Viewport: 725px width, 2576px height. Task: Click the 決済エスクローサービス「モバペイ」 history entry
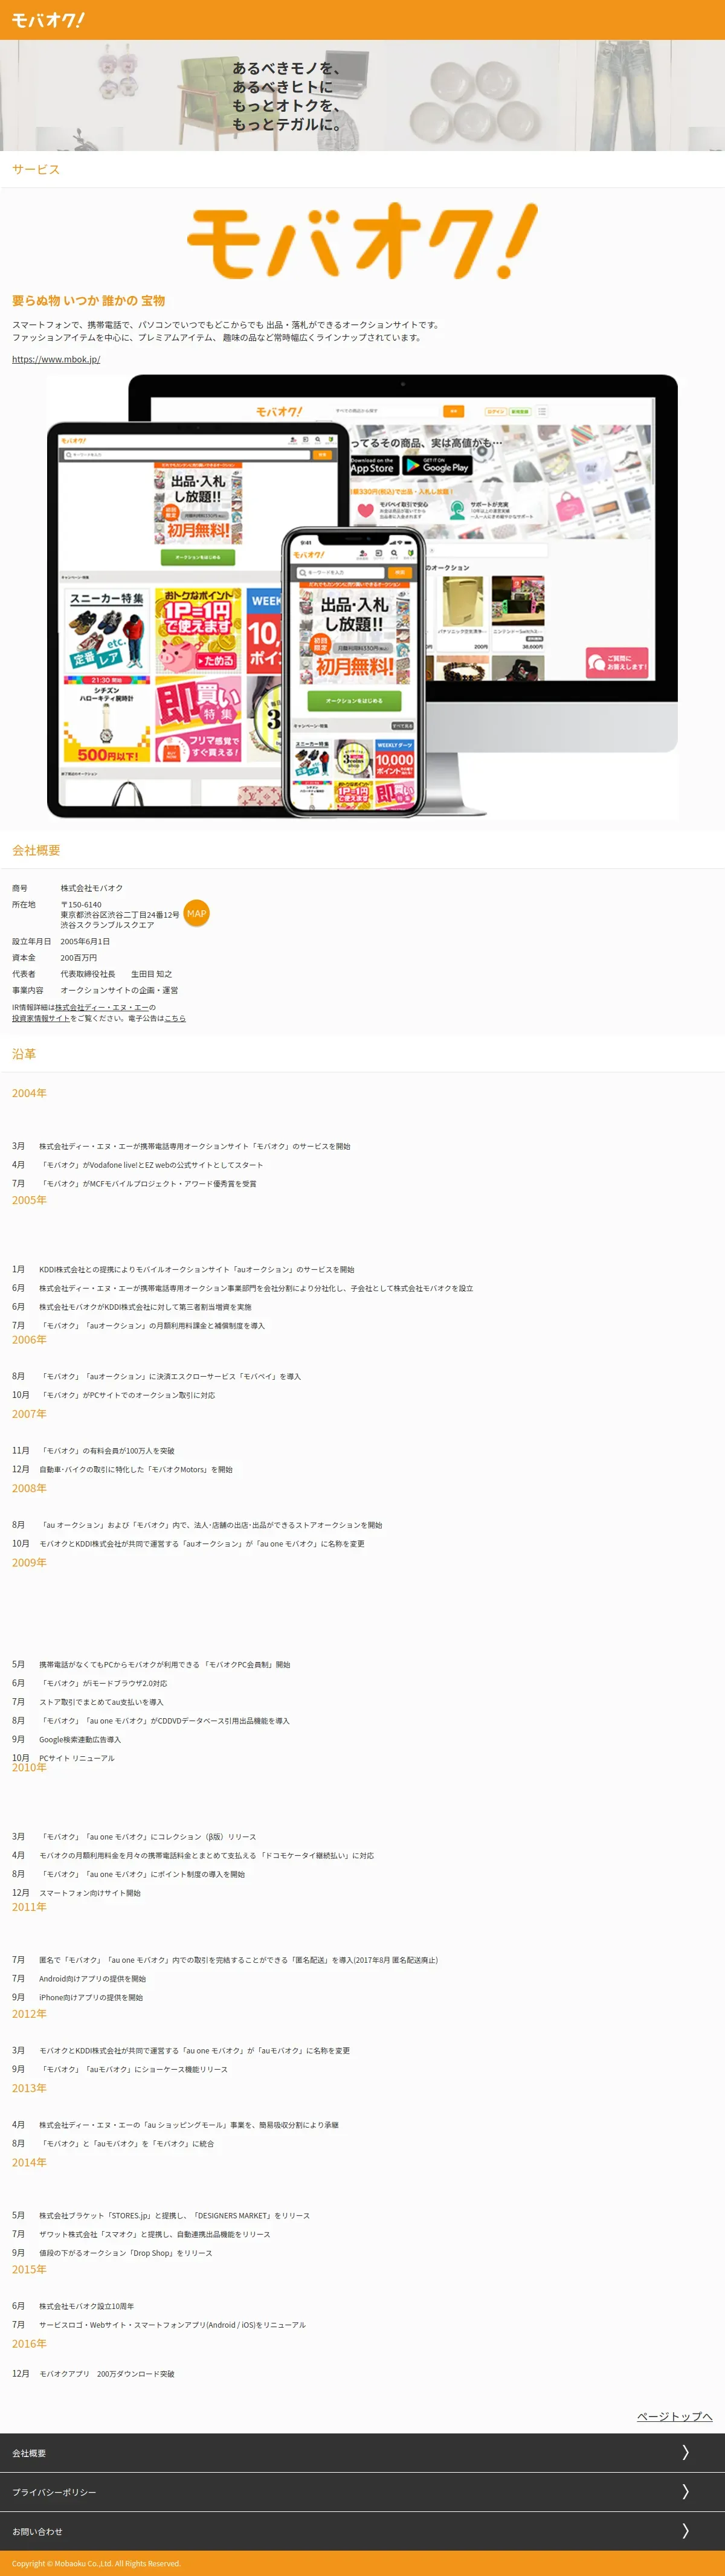(x=170, y=1376)
